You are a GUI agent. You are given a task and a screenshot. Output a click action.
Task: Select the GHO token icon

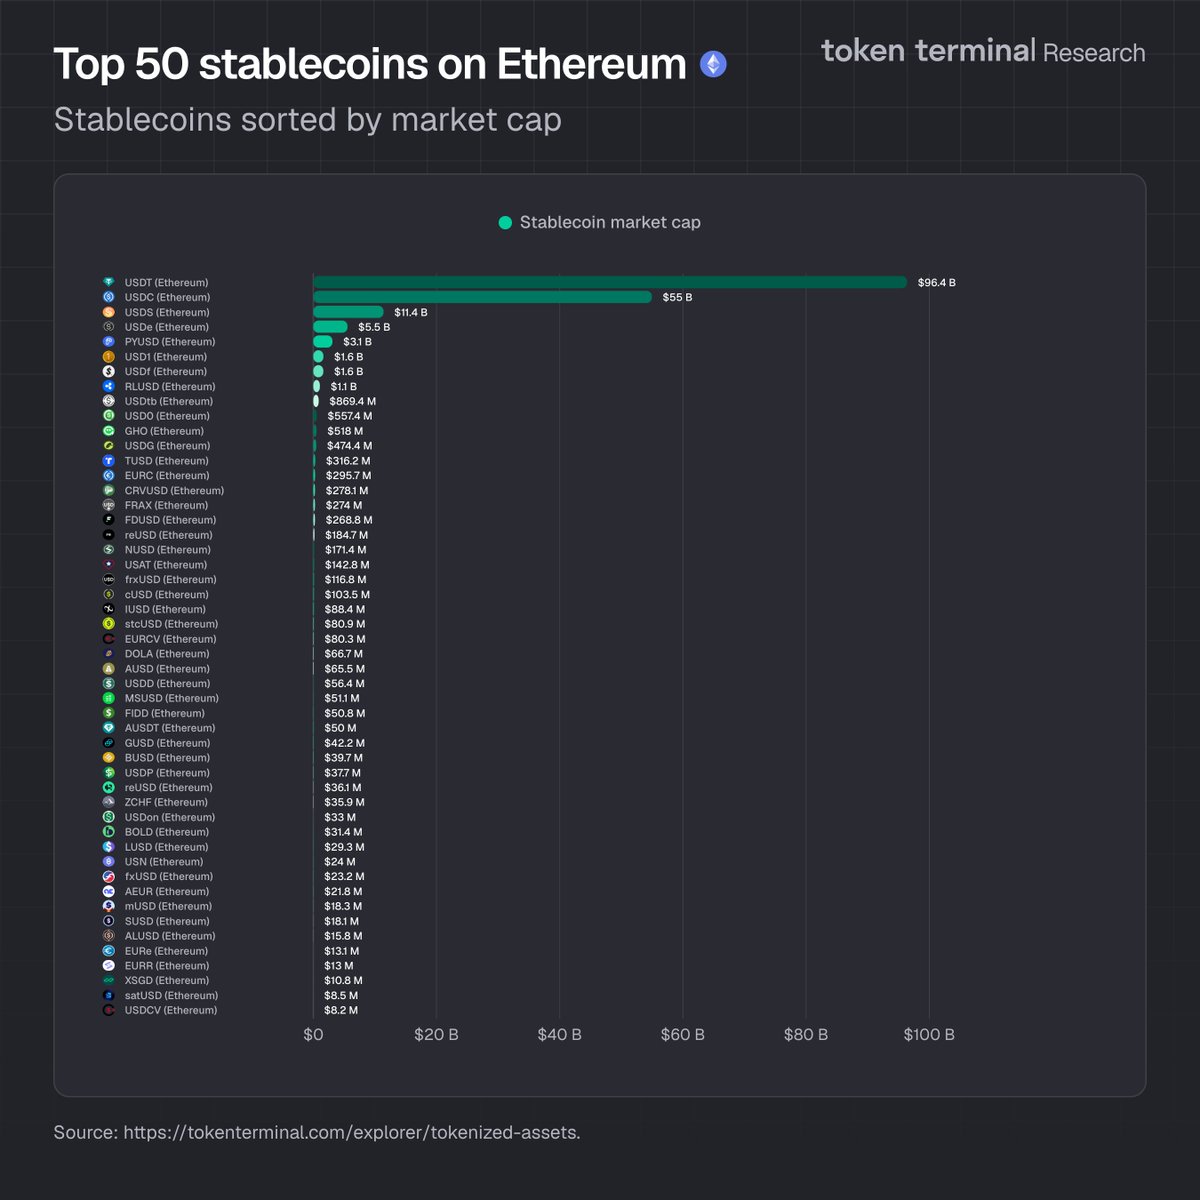(109, 431)
